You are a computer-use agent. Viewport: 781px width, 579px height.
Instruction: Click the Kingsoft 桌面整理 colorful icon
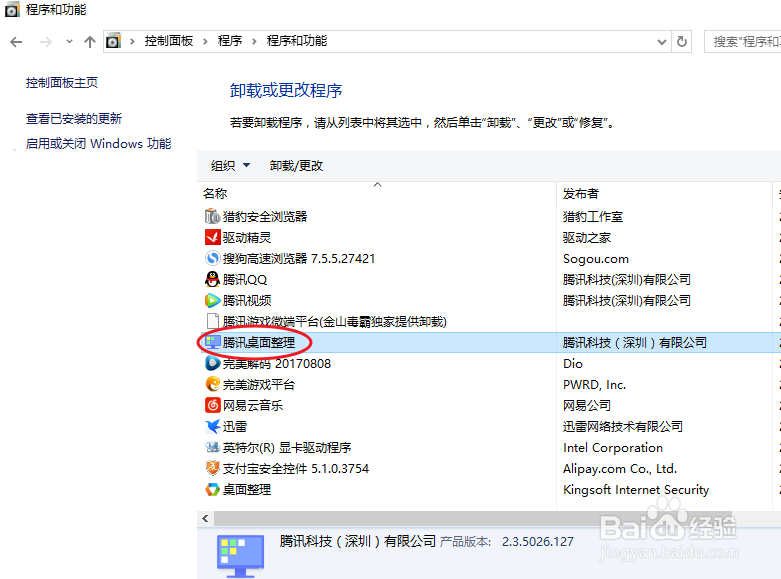[x=212, y=489]
